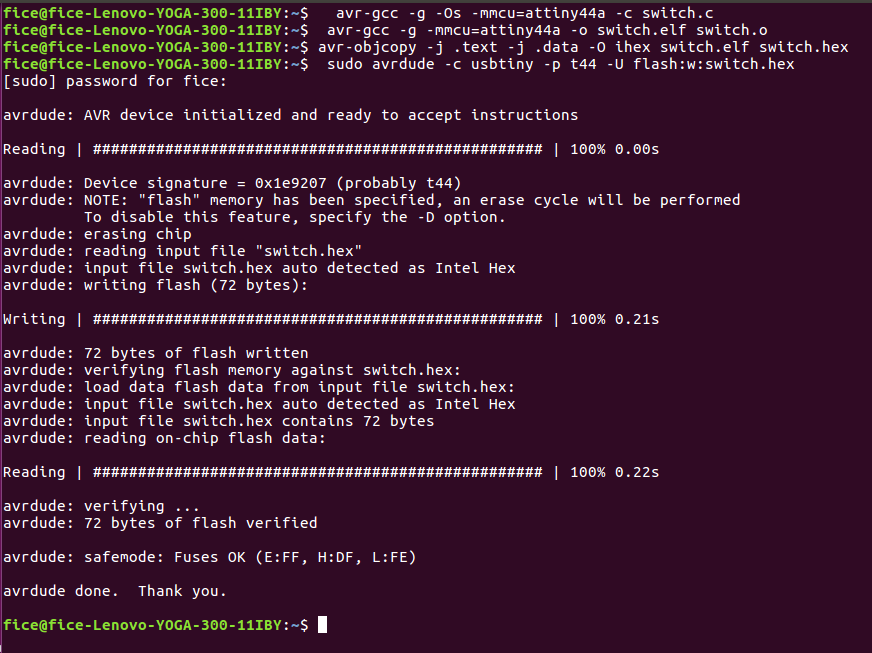Image resolution: width=872 pixels, height=653 pixels.
Task: Click the avr-gcc -Os compile command line
Action: tap(524, 13)
